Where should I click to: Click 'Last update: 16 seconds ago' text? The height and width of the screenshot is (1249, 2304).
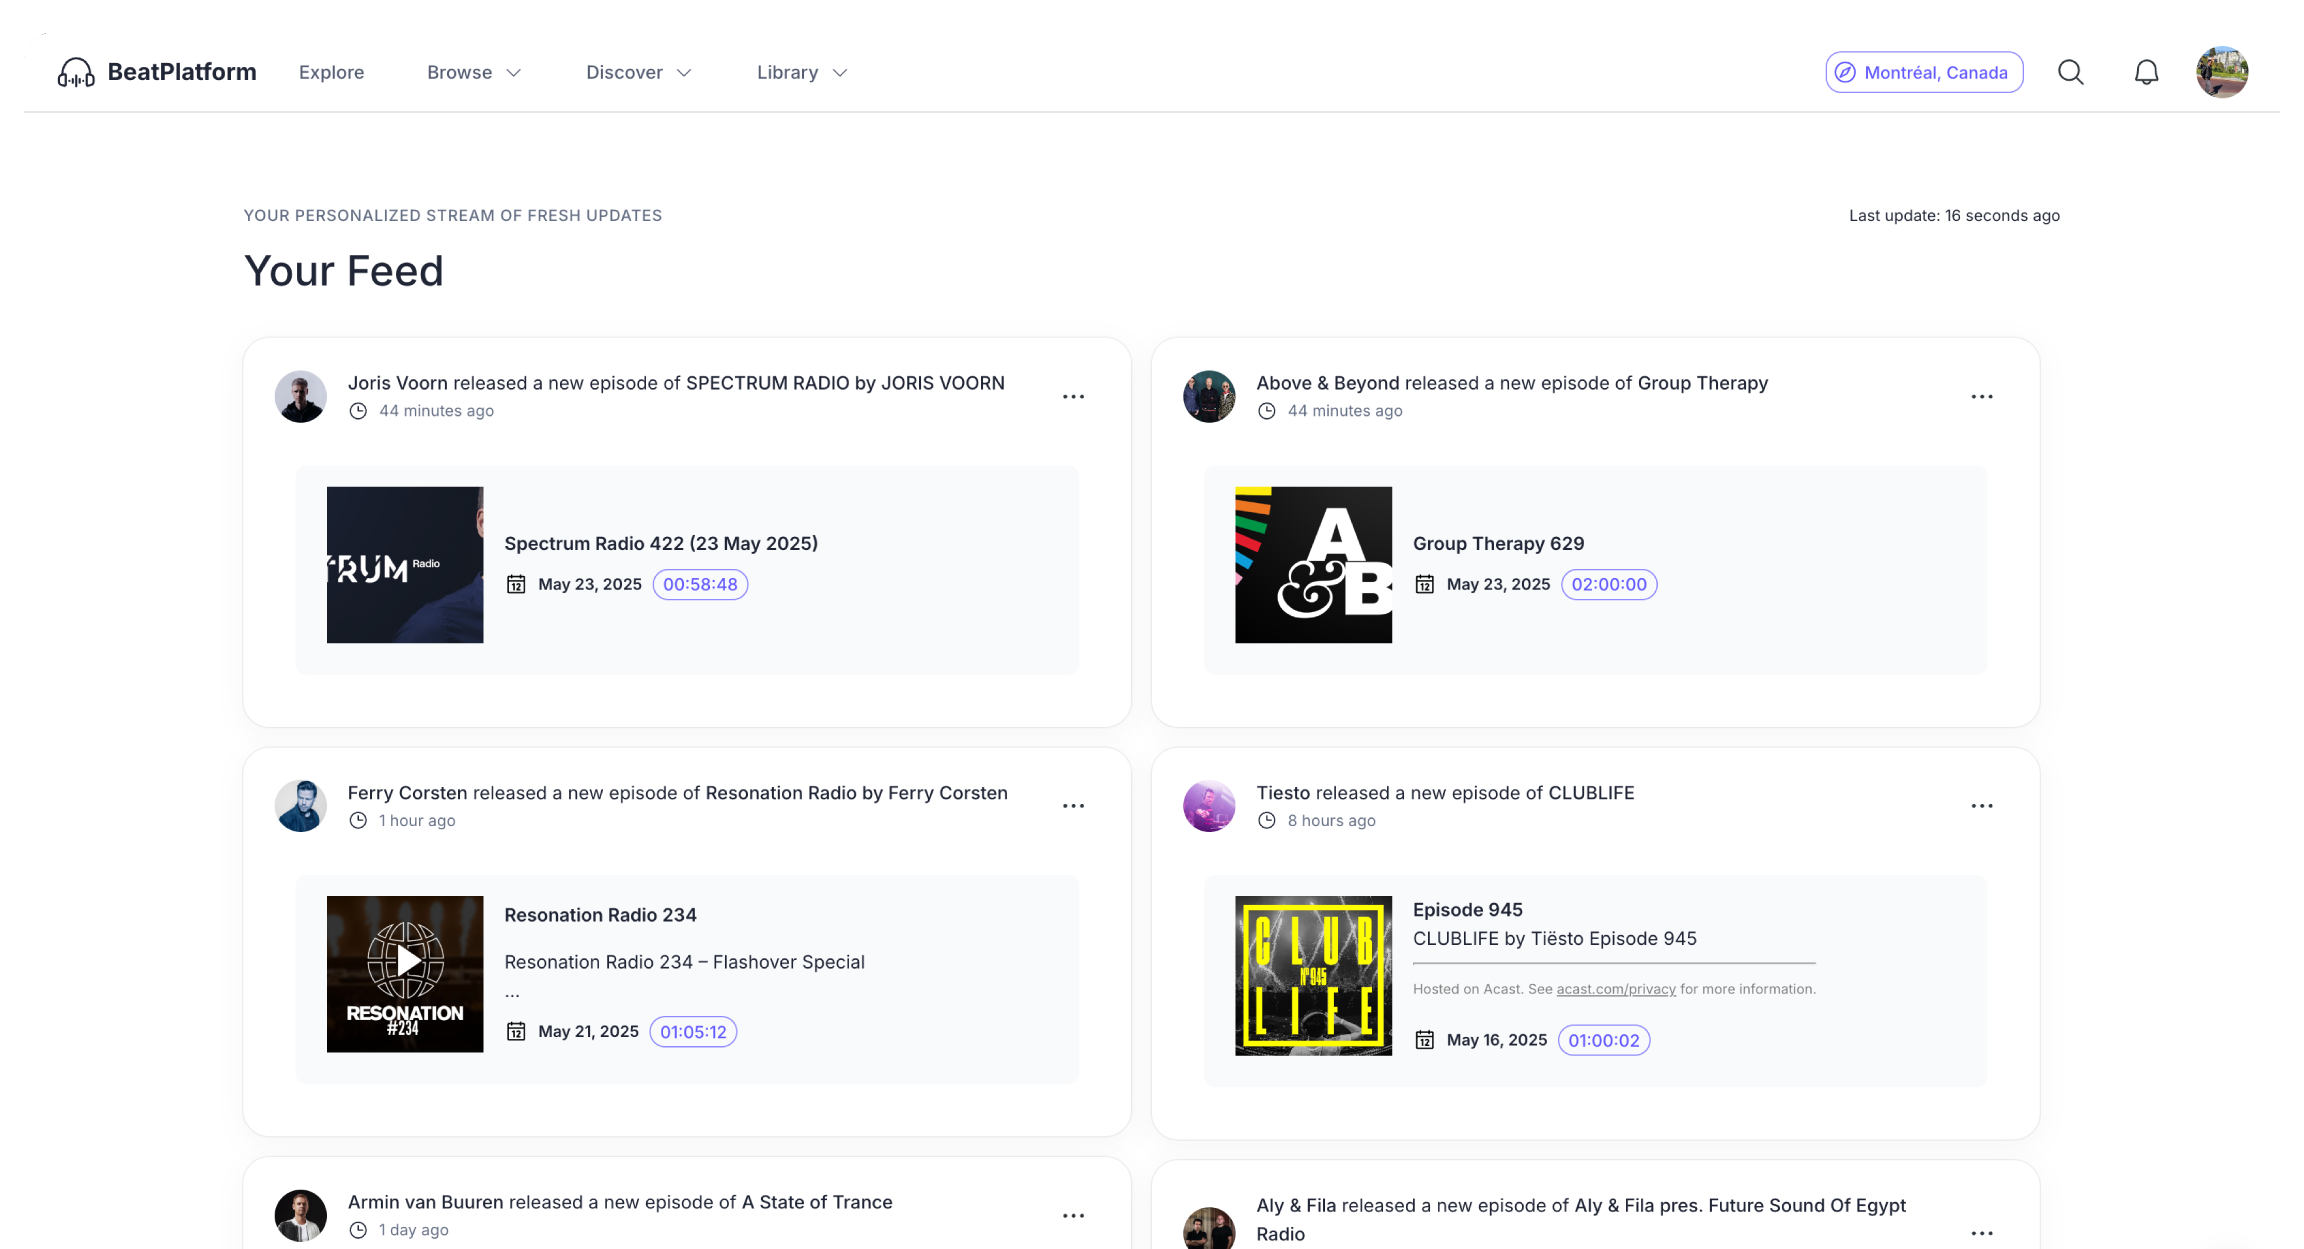(1954, 215)
